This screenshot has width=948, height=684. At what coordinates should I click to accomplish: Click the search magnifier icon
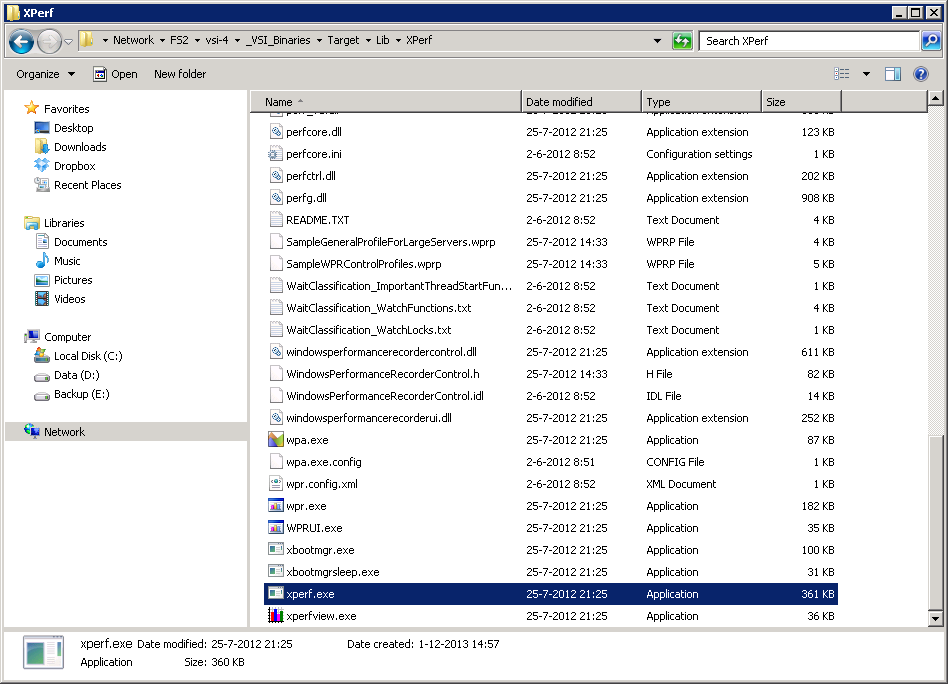tap(930, 41)
